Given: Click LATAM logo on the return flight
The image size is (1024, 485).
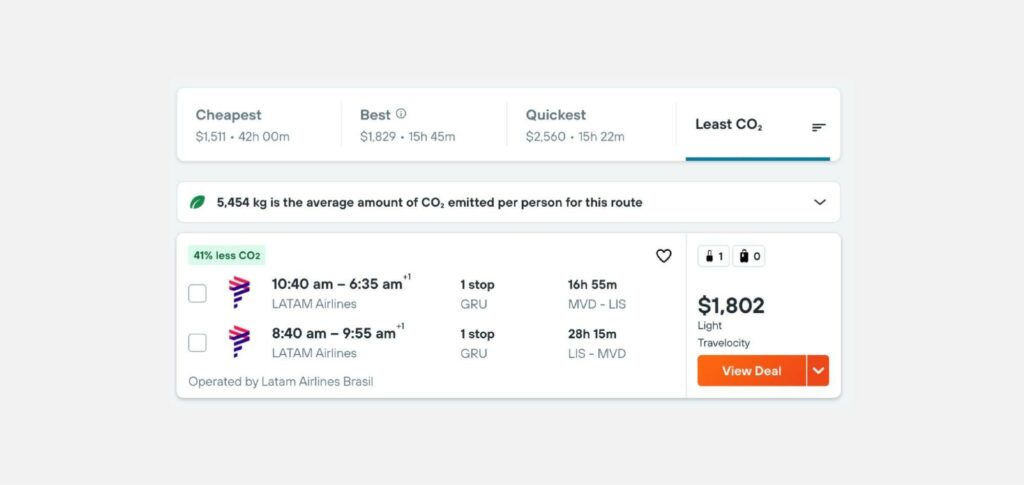Looking at the screenshot, I should pyautogui.click(x=239, y=341).
